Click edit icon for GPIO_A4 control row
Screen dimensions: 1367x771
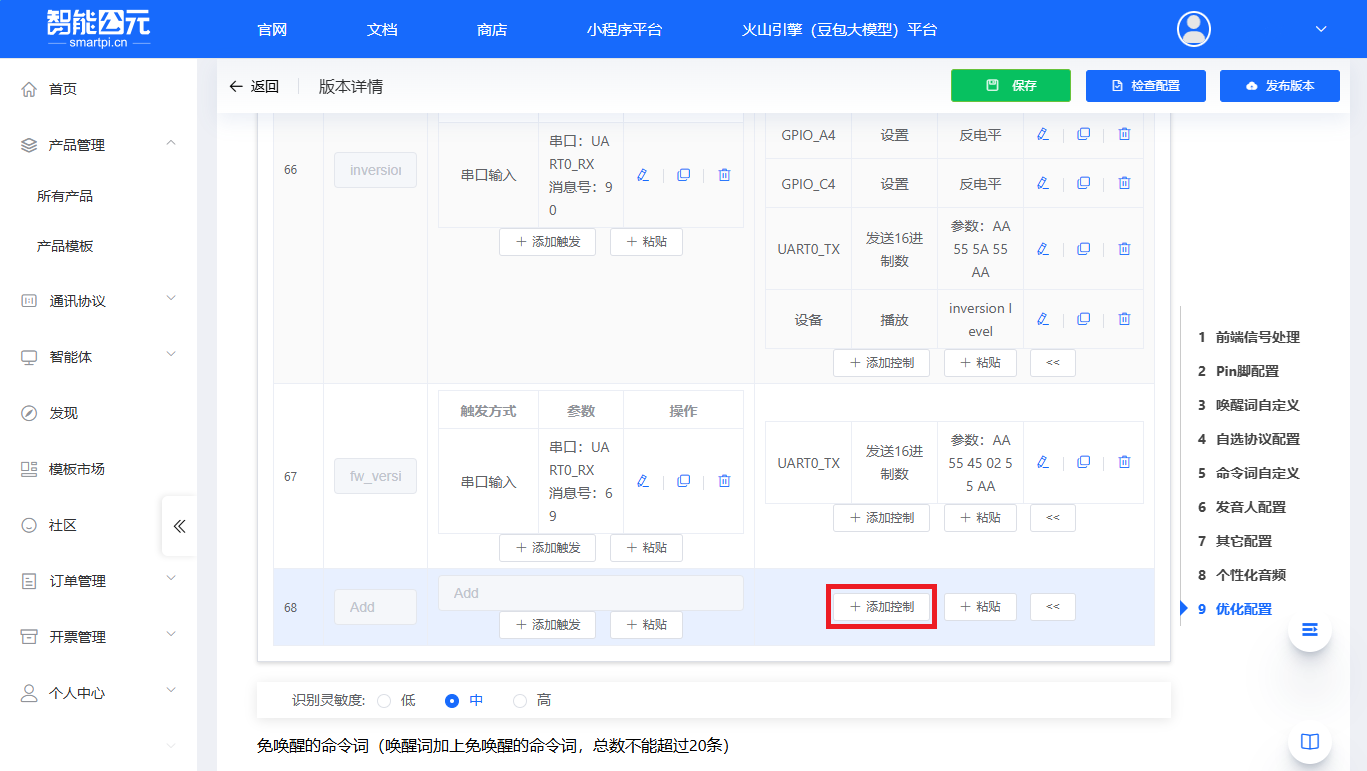click(x=1043, y=134)
